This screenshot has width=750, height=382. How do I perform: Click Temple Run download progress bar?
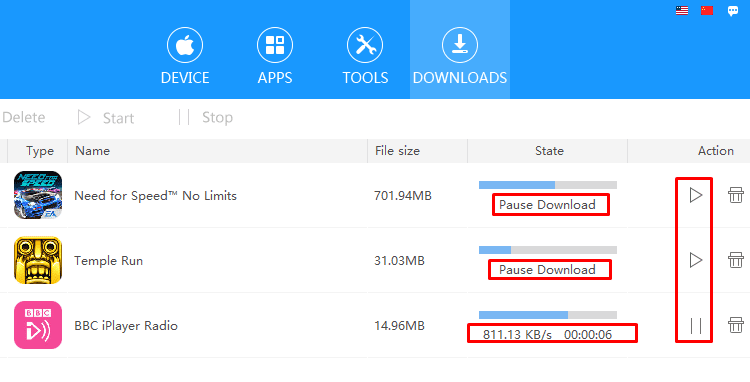click(548, 250)
